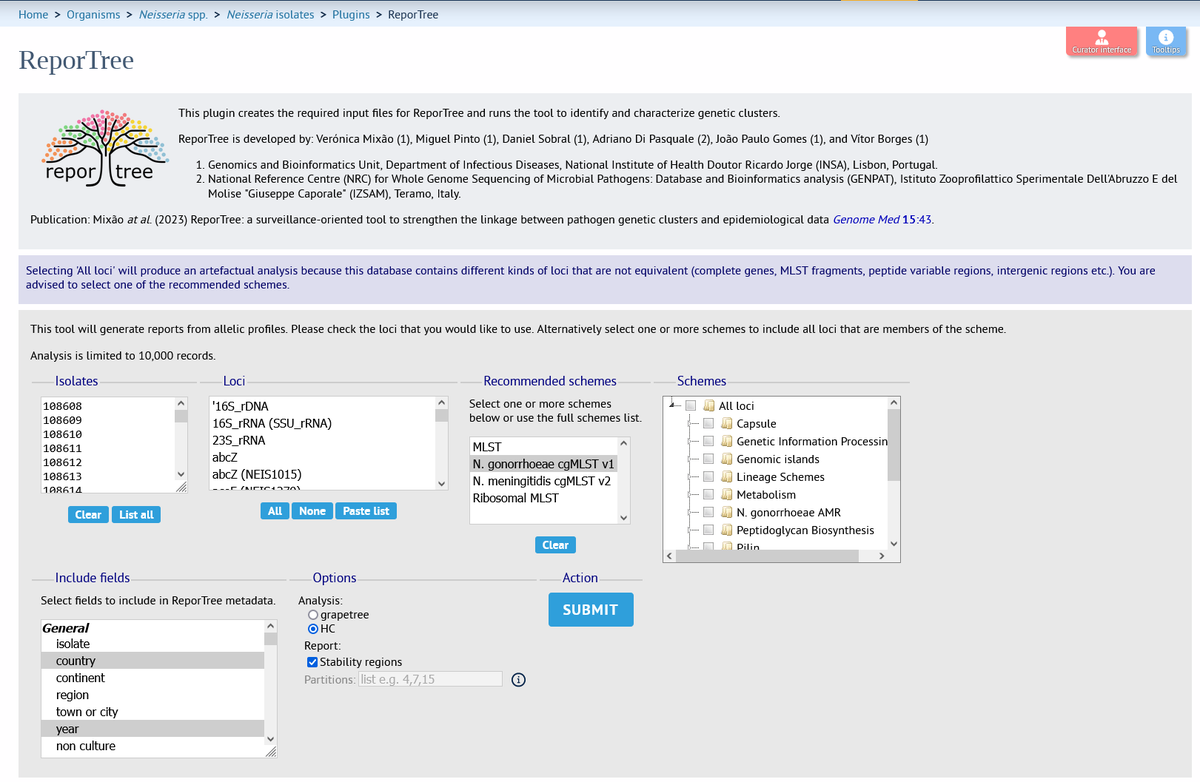1200x782 pixels.
Task: Uncheck the Stability regions checkbox
Action: coord(312,662)
